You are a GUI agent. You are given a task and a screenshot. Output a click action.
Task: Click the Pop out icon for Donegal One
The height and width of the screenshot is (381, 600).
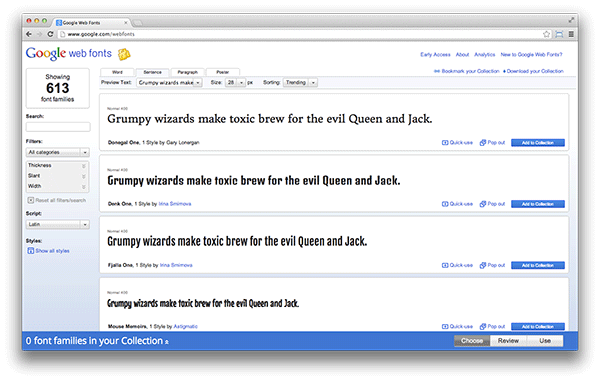click(483, 143)
